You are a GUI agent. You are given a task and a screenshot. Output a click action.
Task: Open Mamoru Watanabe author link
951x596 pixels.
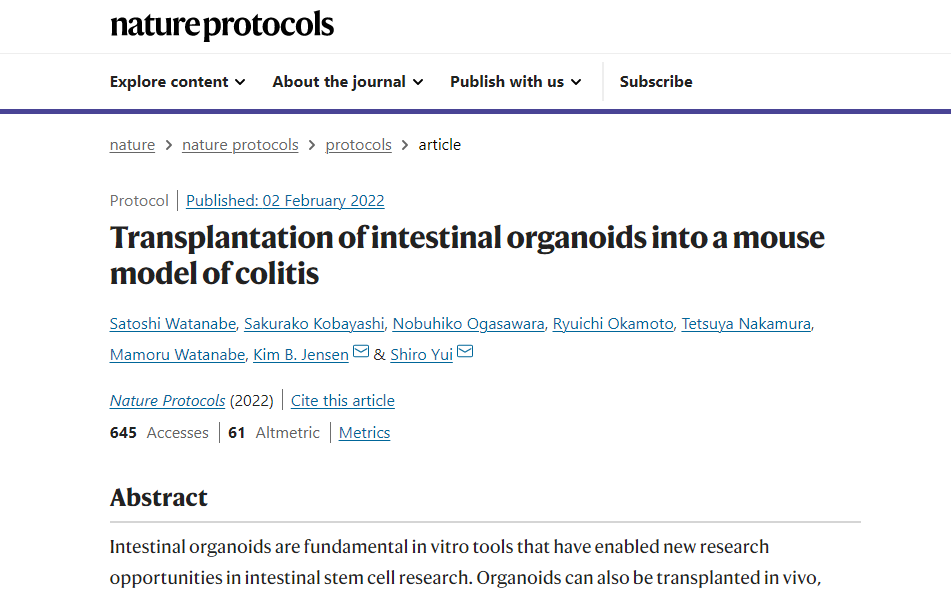click(178, 355)
